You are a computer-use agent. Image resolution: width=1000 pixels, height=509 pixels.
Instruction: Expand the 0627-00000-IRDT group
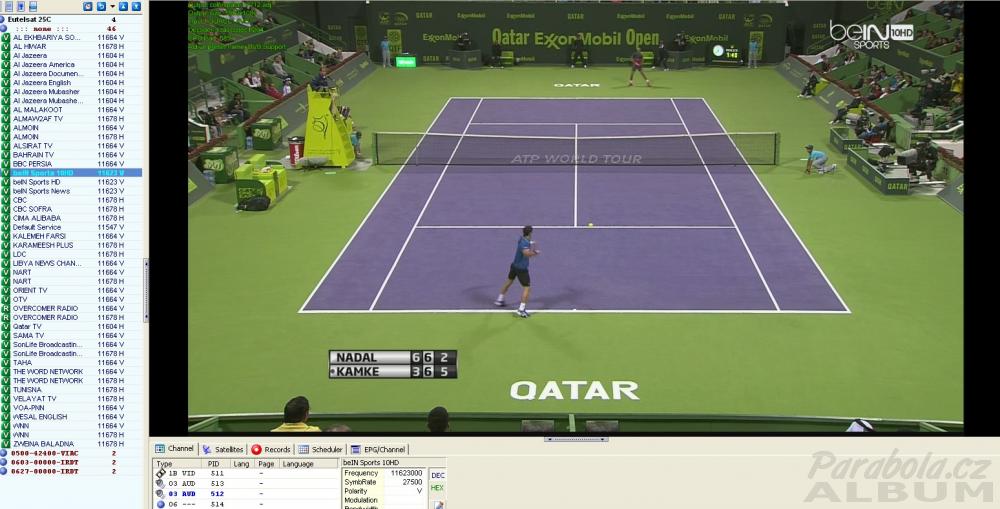[3, 471]
